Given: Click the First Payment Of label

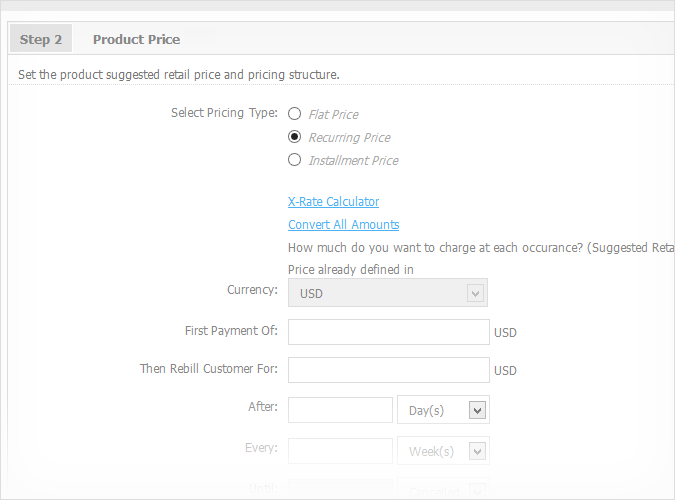Looking at the screenshot, I should 231,330.
